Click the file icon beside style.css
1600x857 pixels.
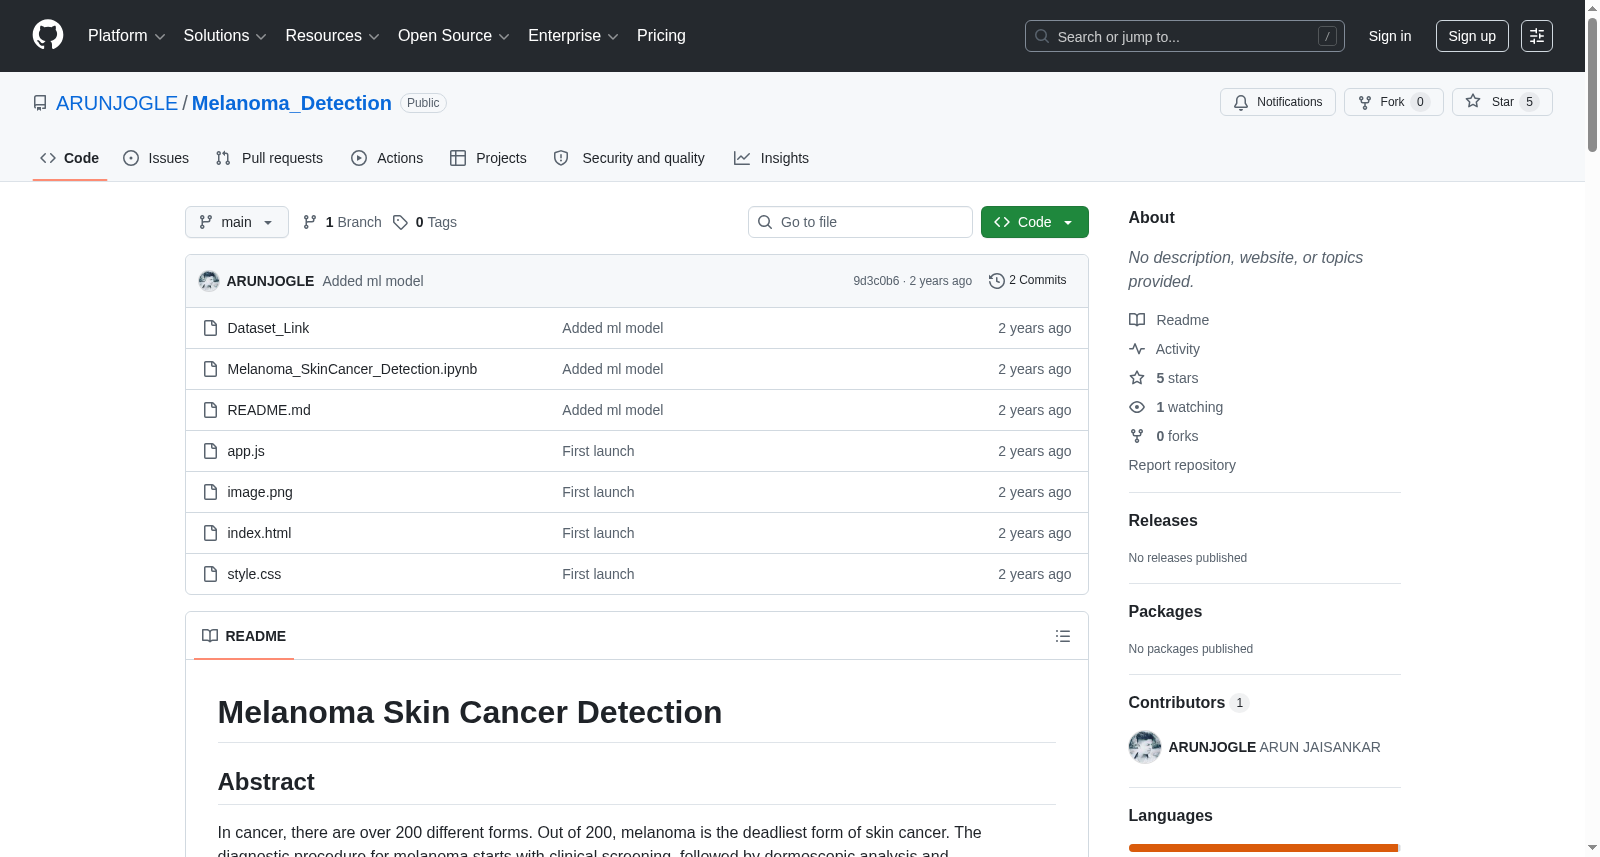click(210, 574)
